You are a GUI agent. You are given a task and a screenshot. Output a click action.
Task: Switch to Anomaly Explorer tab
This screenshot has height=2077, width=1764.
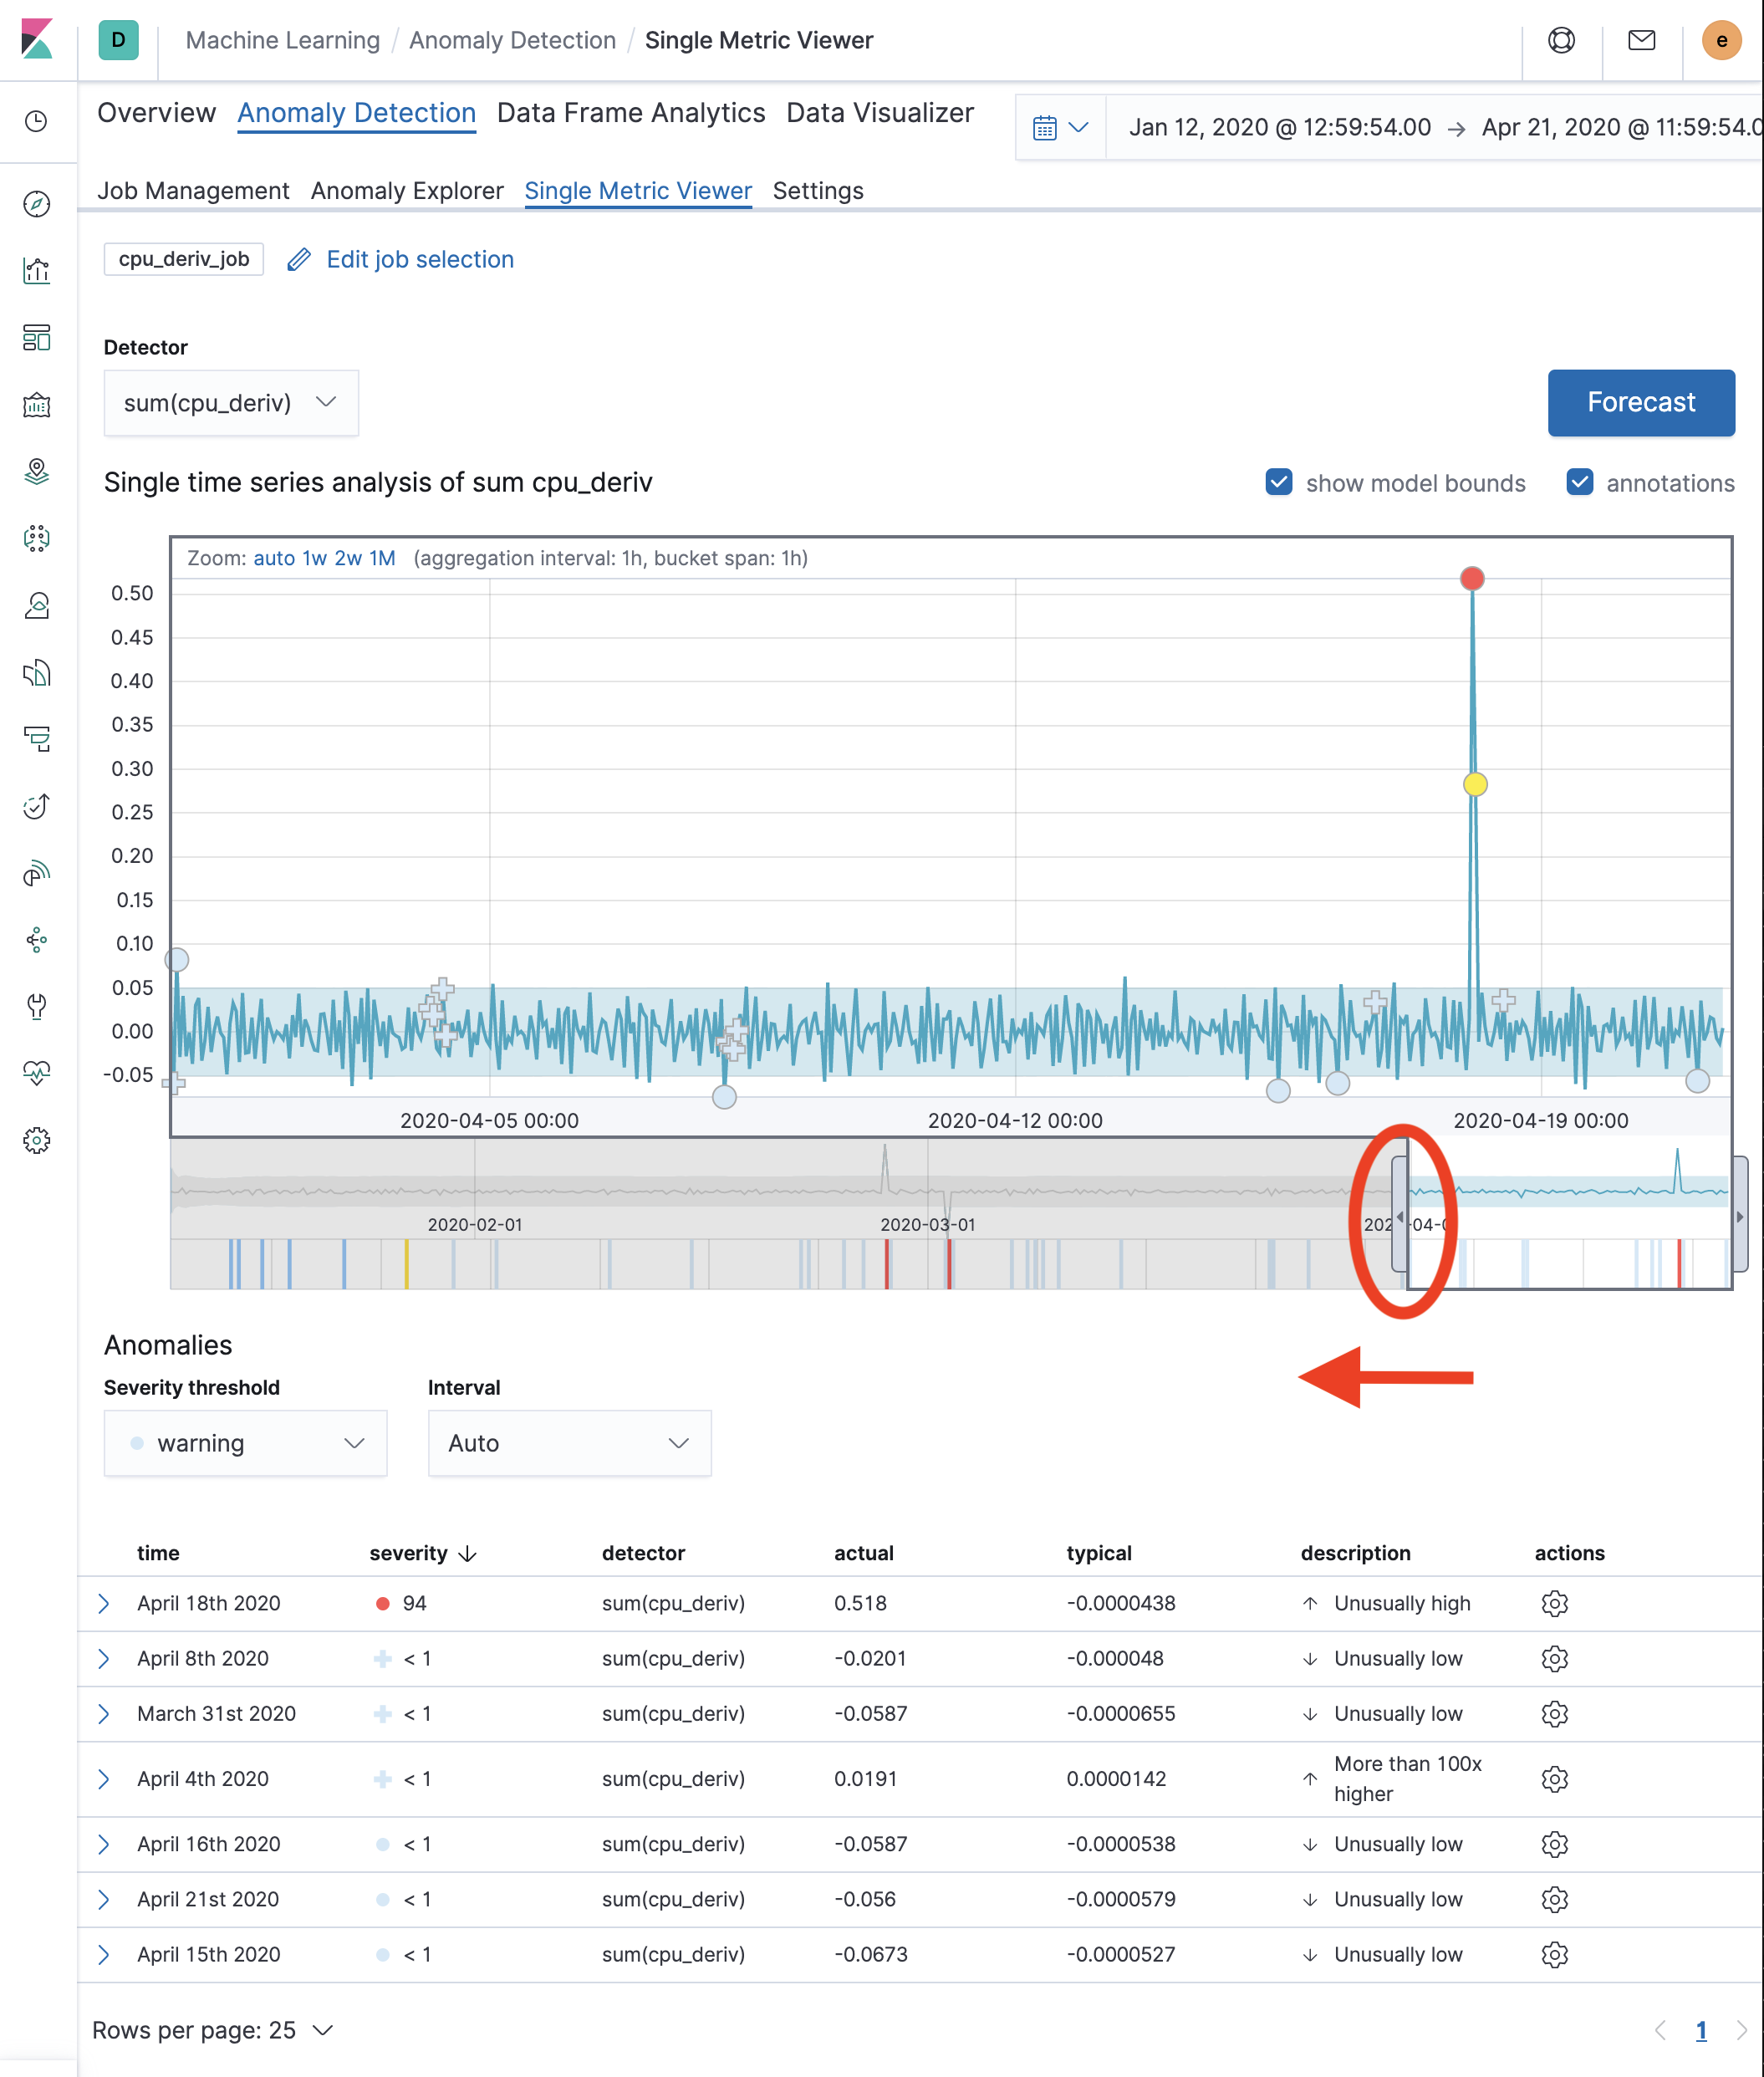(x=407, y=190)
